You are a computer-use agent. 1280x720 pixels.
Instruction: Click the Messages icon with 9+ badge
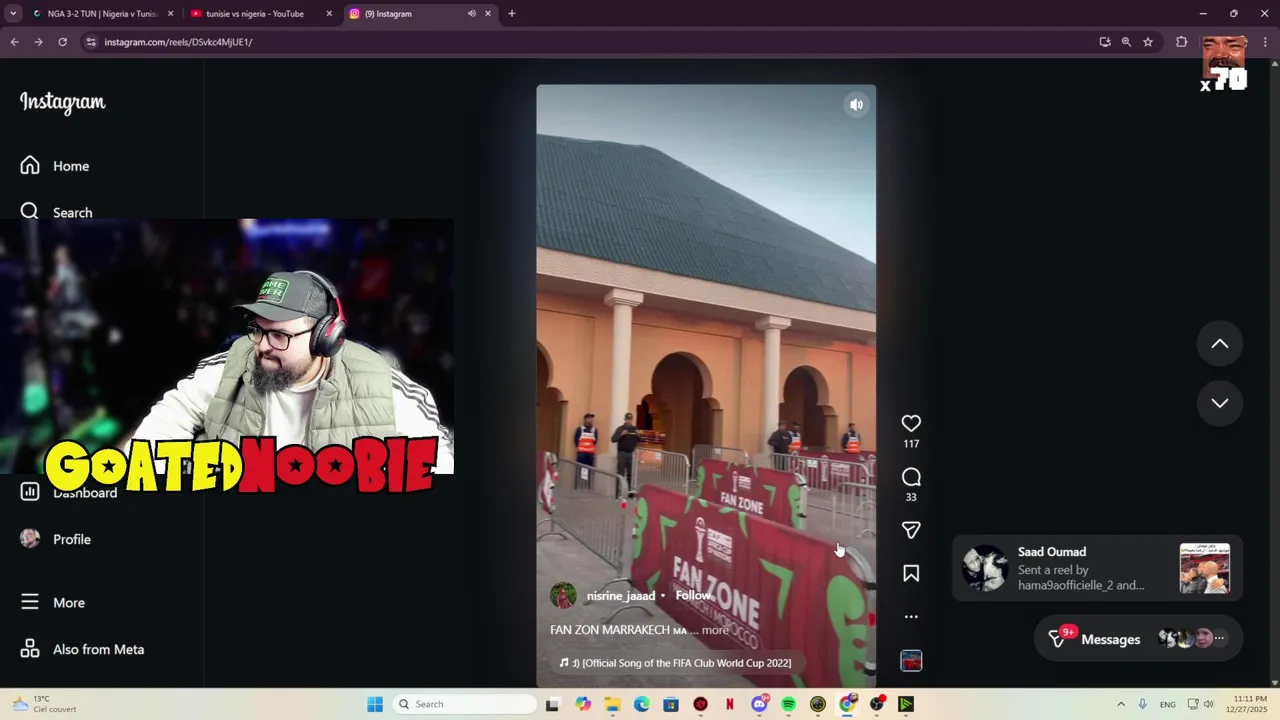point(1058,638)
